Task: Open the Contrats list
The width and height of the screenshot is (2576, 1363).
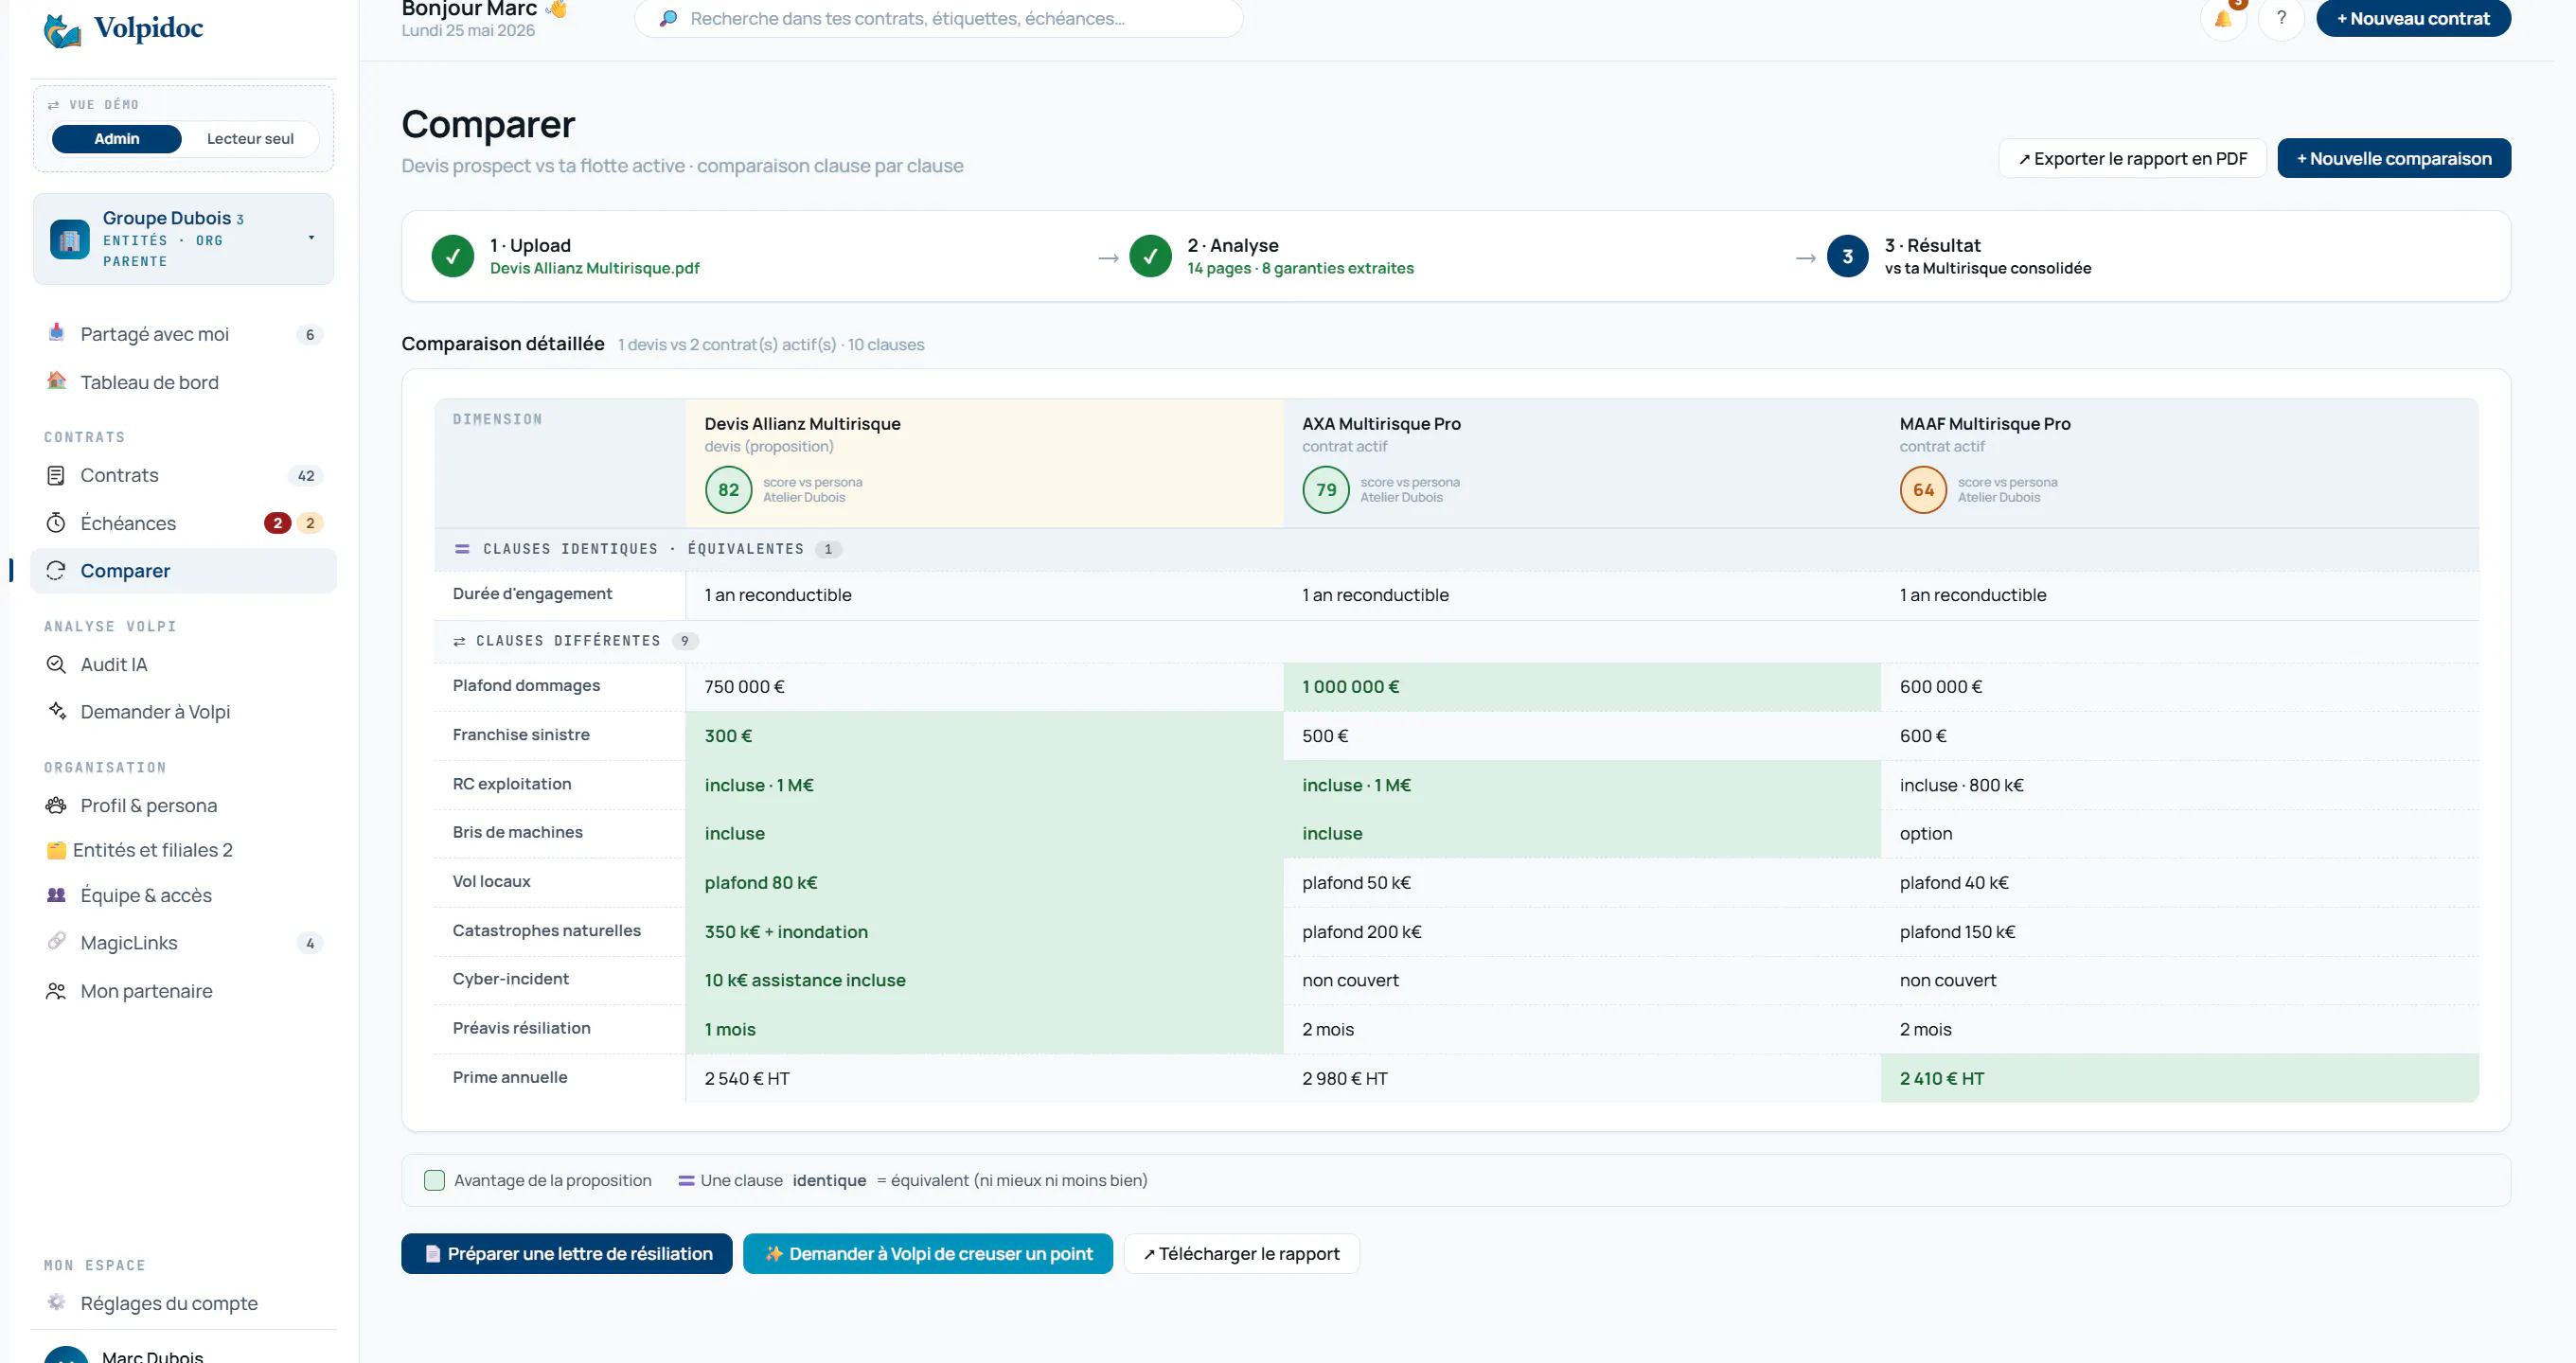Action: [x=184, y=475]
